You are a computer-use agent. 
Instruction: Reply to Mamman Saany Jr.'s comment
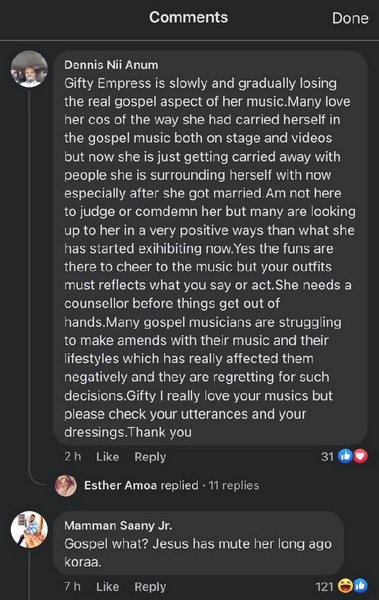(150, 587)
